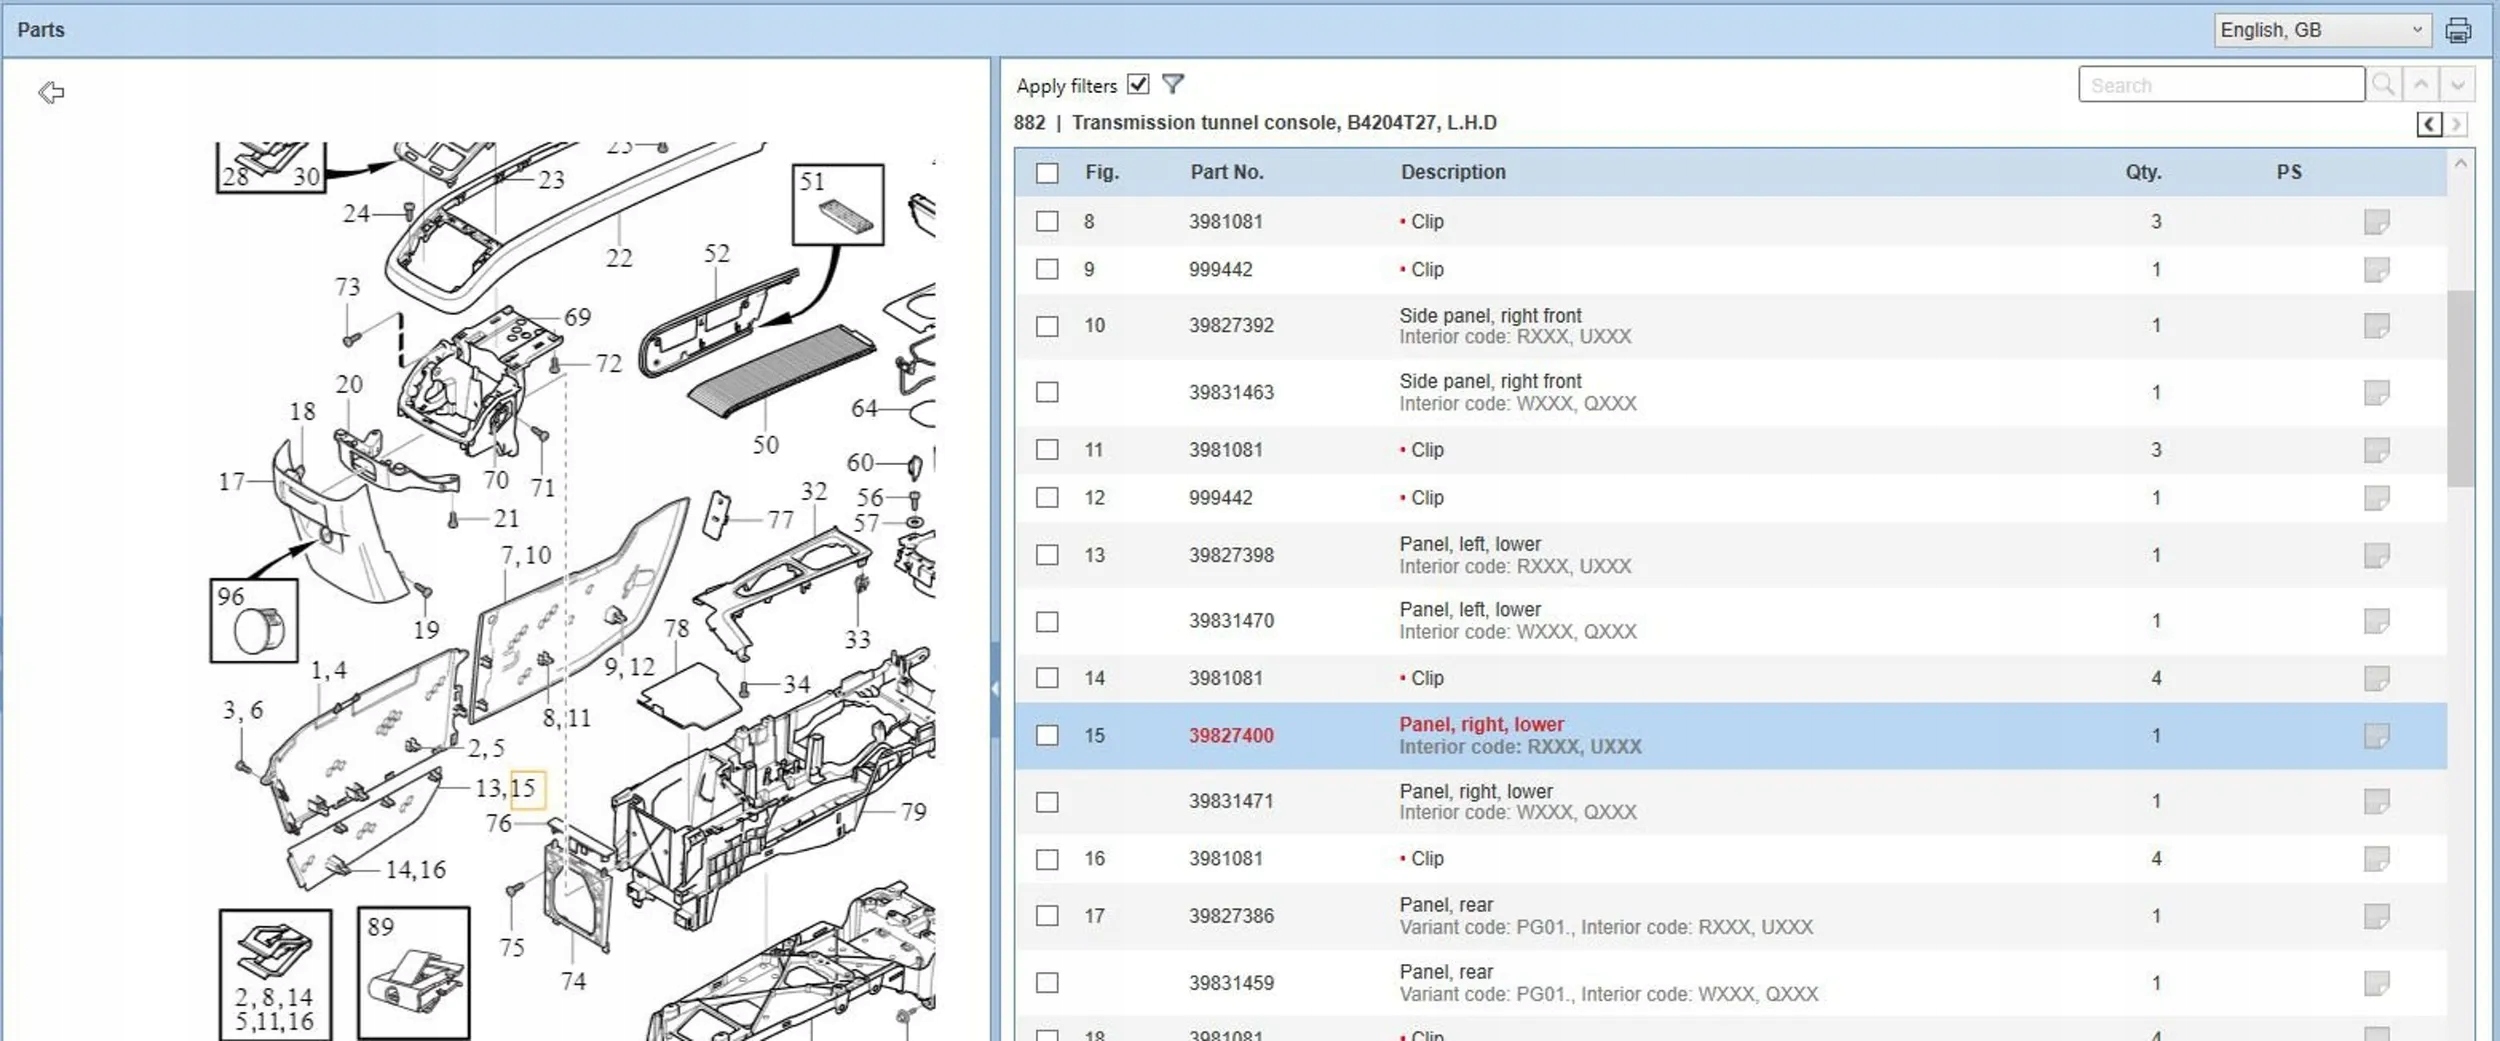The width and height of the screenshot is (2500, 1041).
Task: Tick checkbox for part 39827398
Action: pyautogui.click(x=1047, y=555)
